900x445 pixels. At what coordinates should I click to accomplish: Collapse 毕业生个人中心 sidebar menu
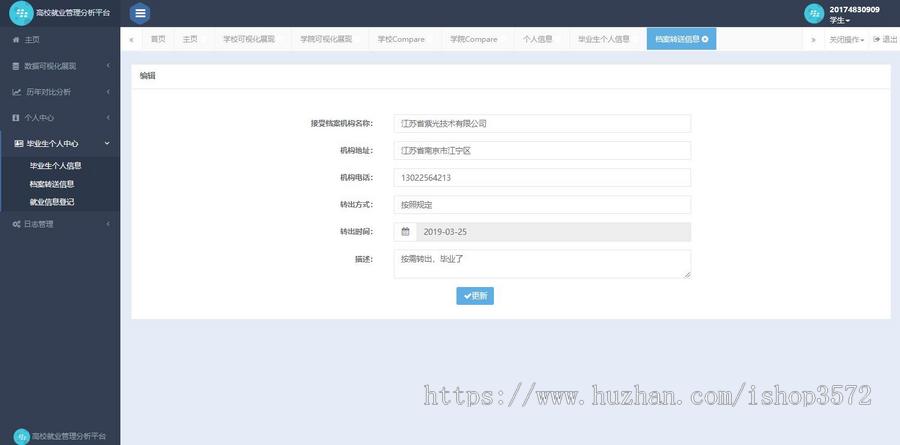point(60,144)
